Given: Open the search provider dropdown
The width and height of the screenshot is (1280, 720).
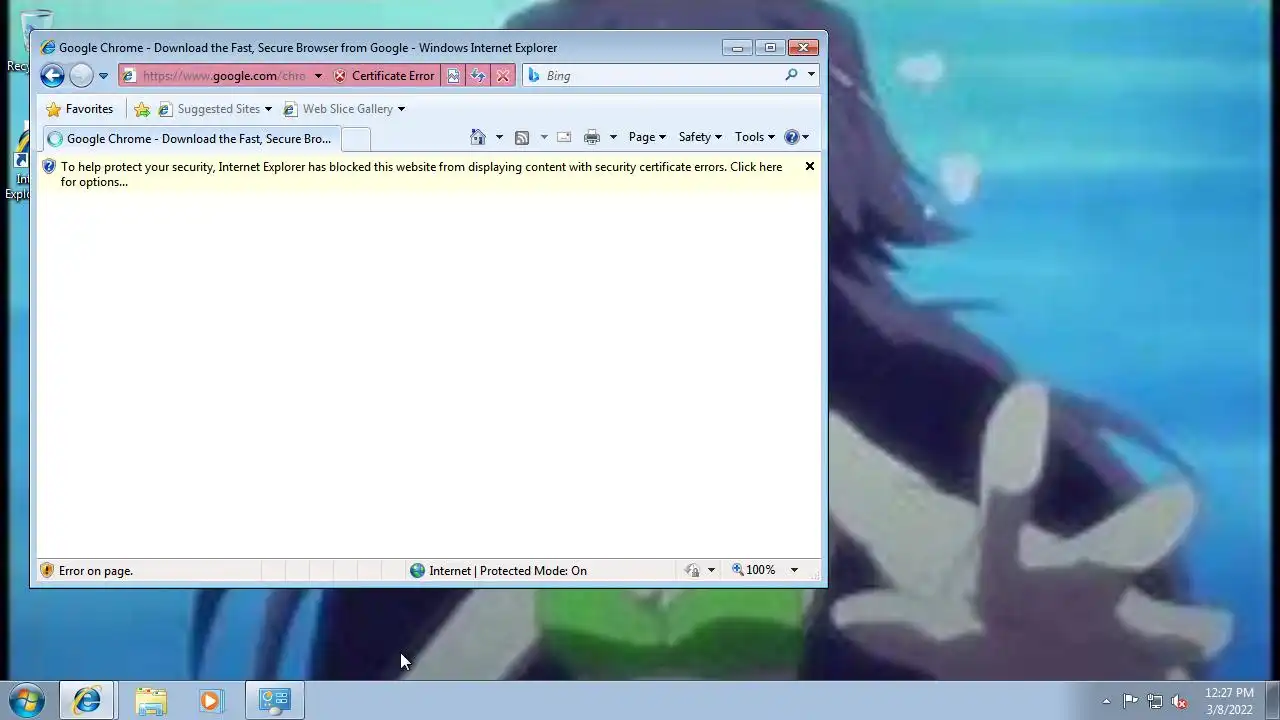Looking at the screenshot, I should [811, 75].
